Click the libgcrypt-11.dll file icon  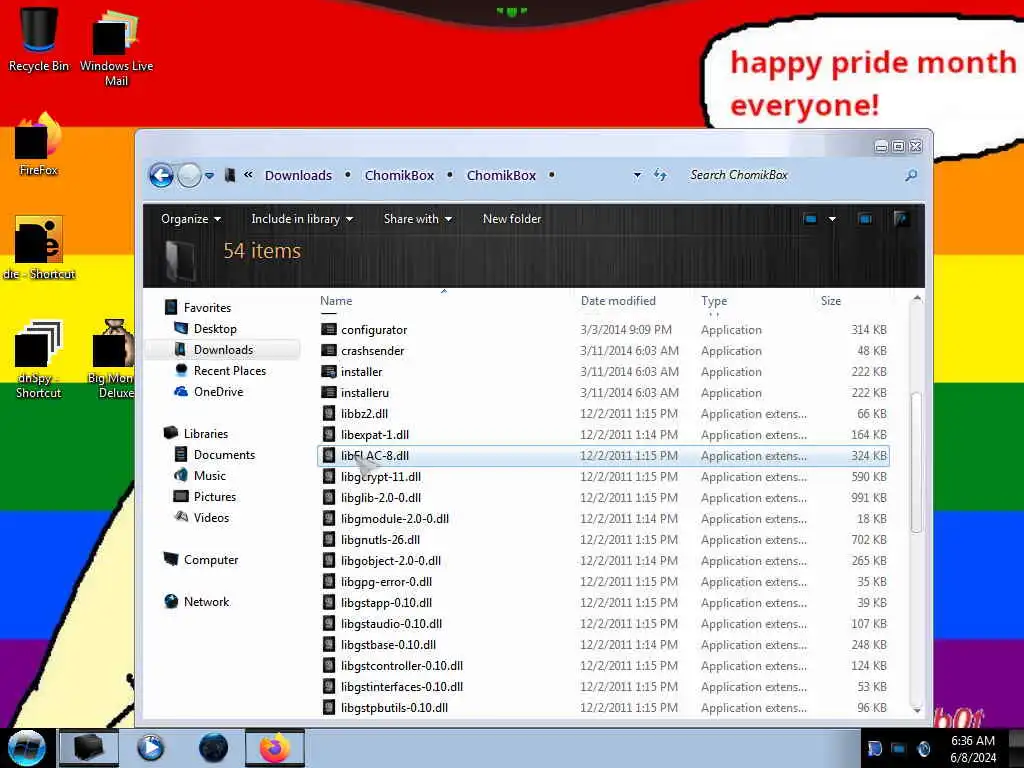329,477
